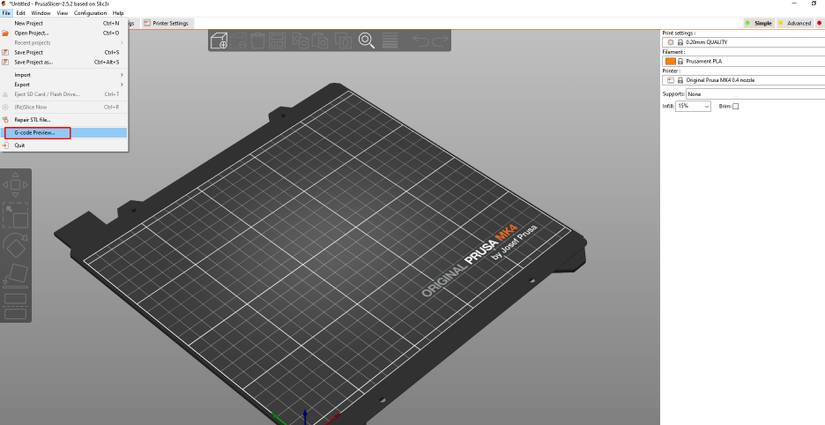The width and height of the screenshot is (825, 425).
Task: Open the Edit menu
Action: pyautogui.click(x=21, y=13)
